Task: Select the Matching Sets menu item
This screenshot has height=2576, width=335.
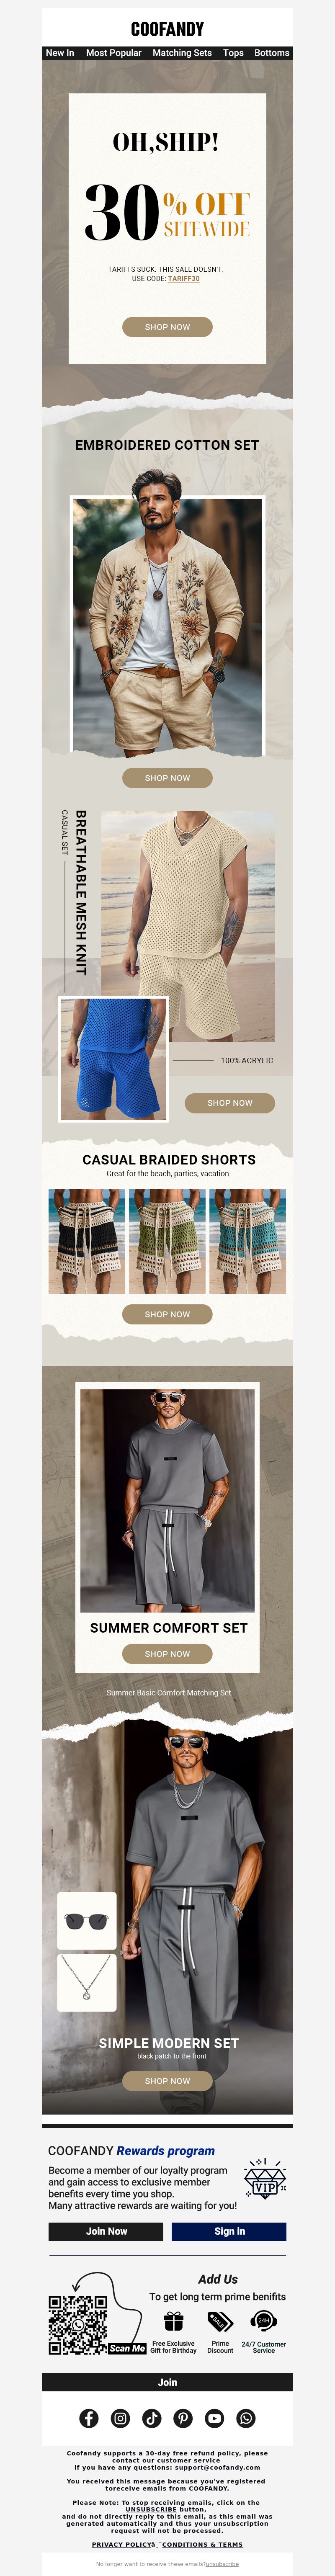Action: 182,53
